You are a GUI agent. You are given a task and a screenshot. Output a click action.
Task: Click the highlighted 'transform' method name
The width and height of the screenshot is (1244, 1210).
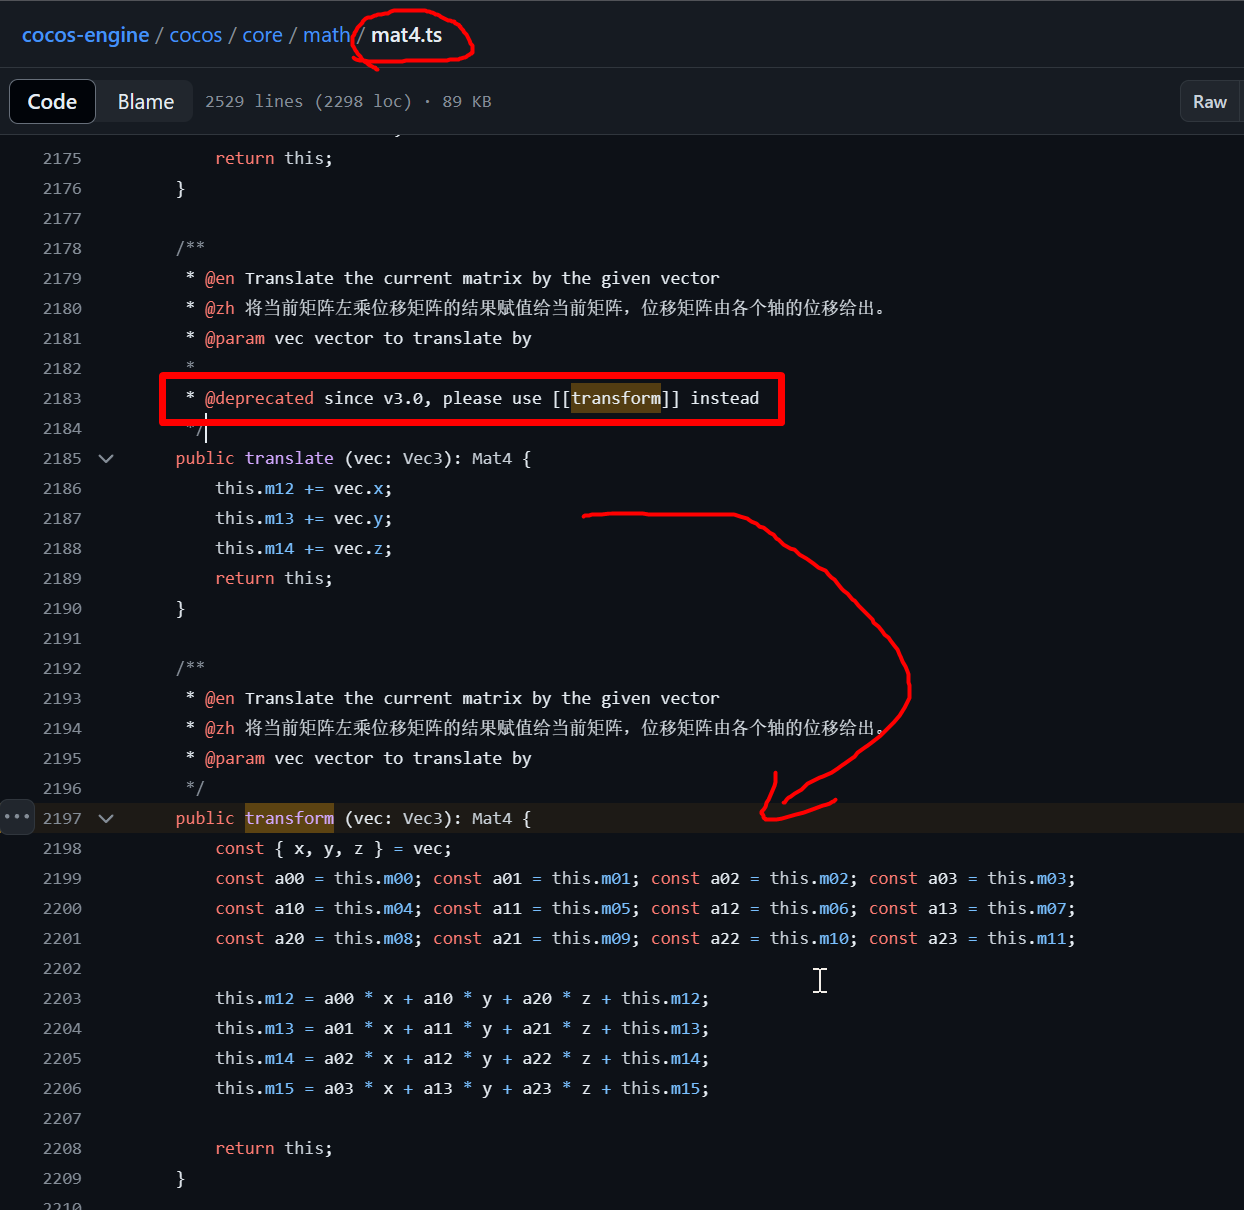[289, 818]
